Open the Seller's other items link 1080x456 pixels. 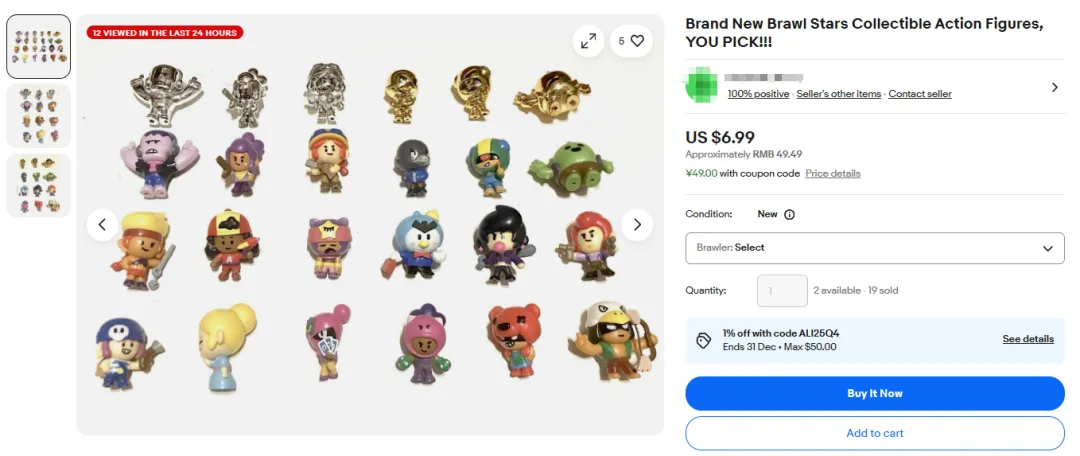point(838,94)
